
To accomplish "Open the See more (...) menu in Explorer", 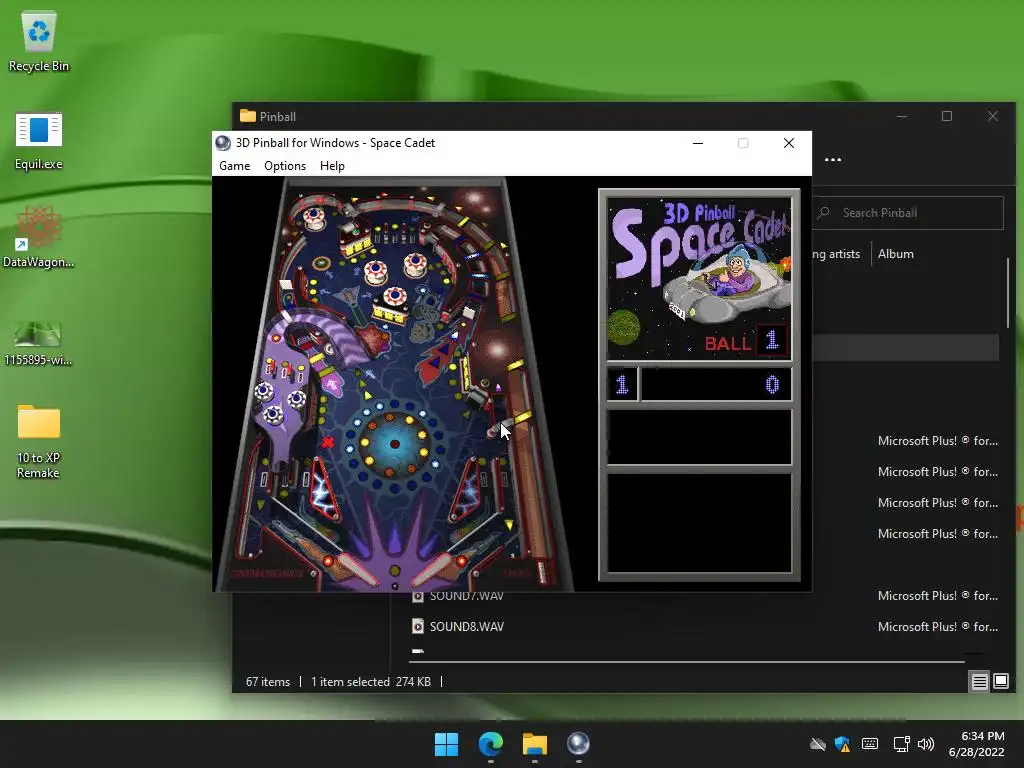I will point(833,160).
